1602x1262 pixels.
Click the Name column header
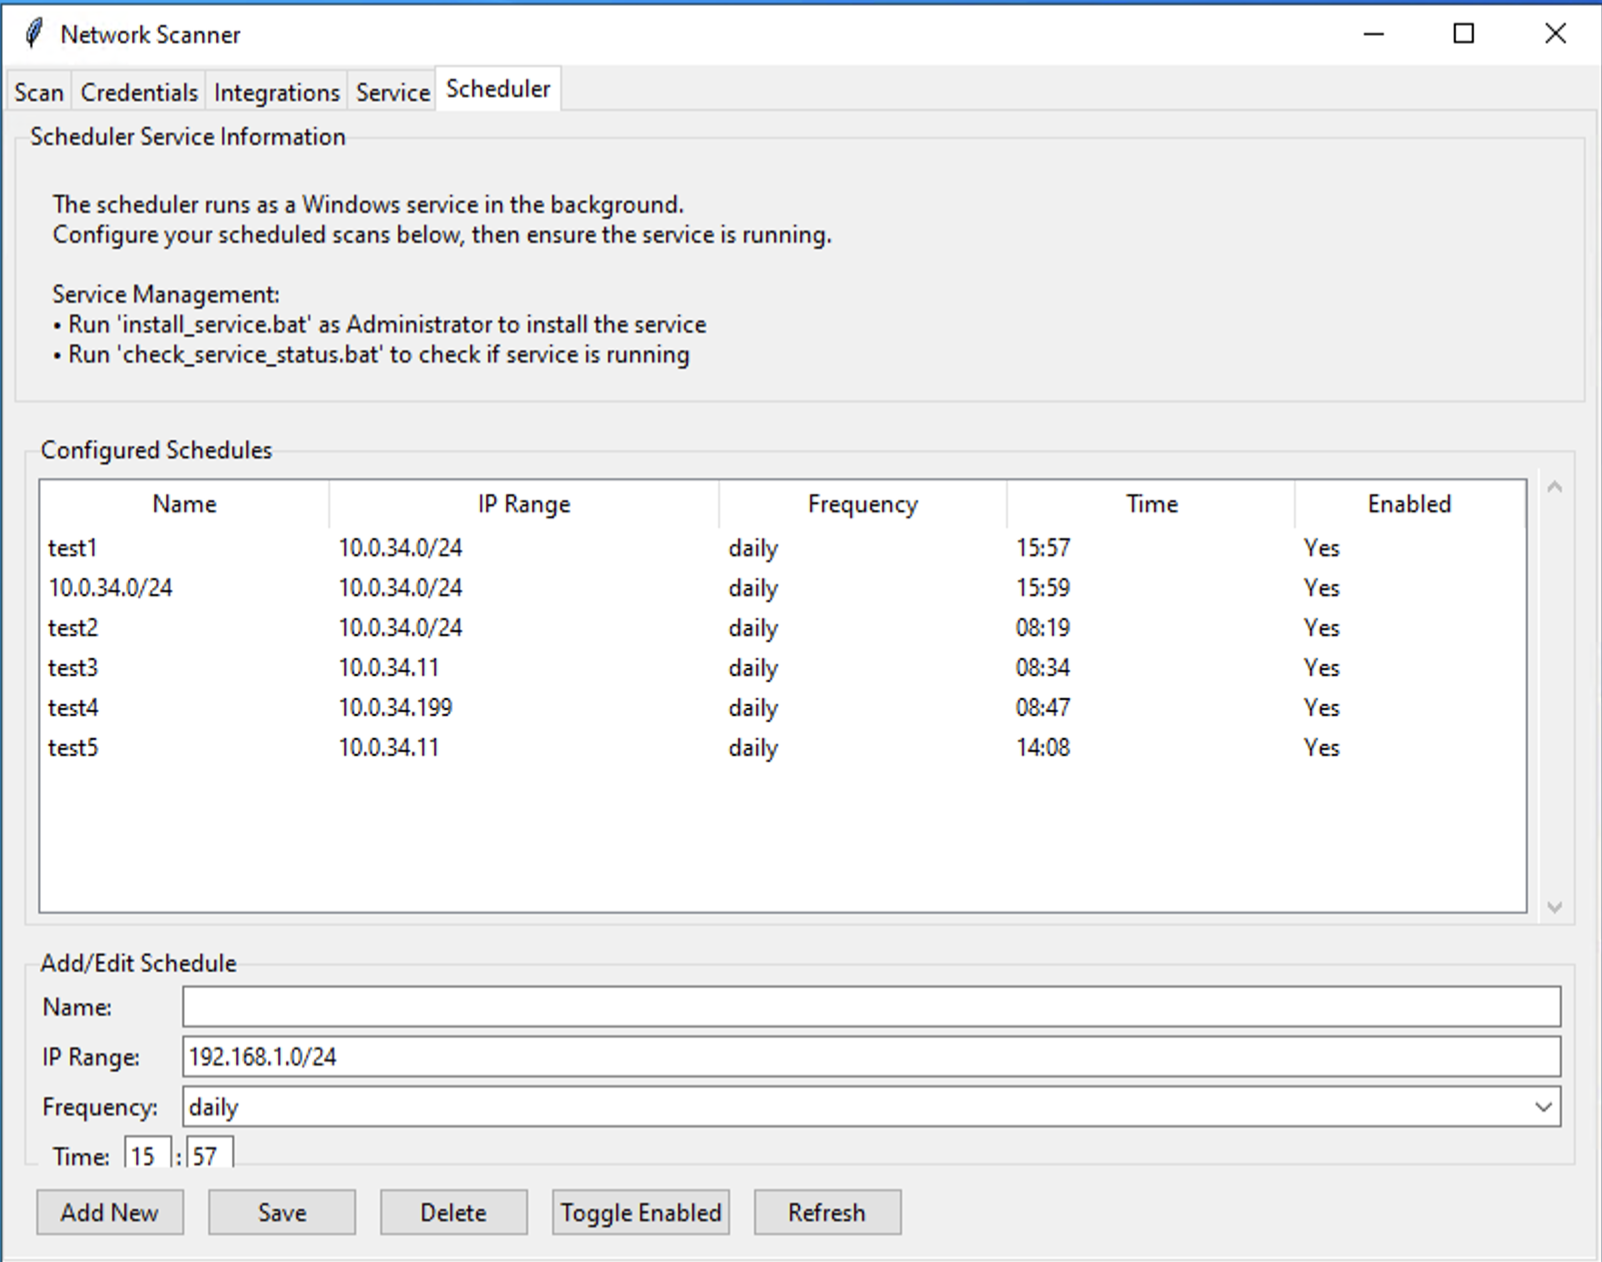click(x=183, y=503)
